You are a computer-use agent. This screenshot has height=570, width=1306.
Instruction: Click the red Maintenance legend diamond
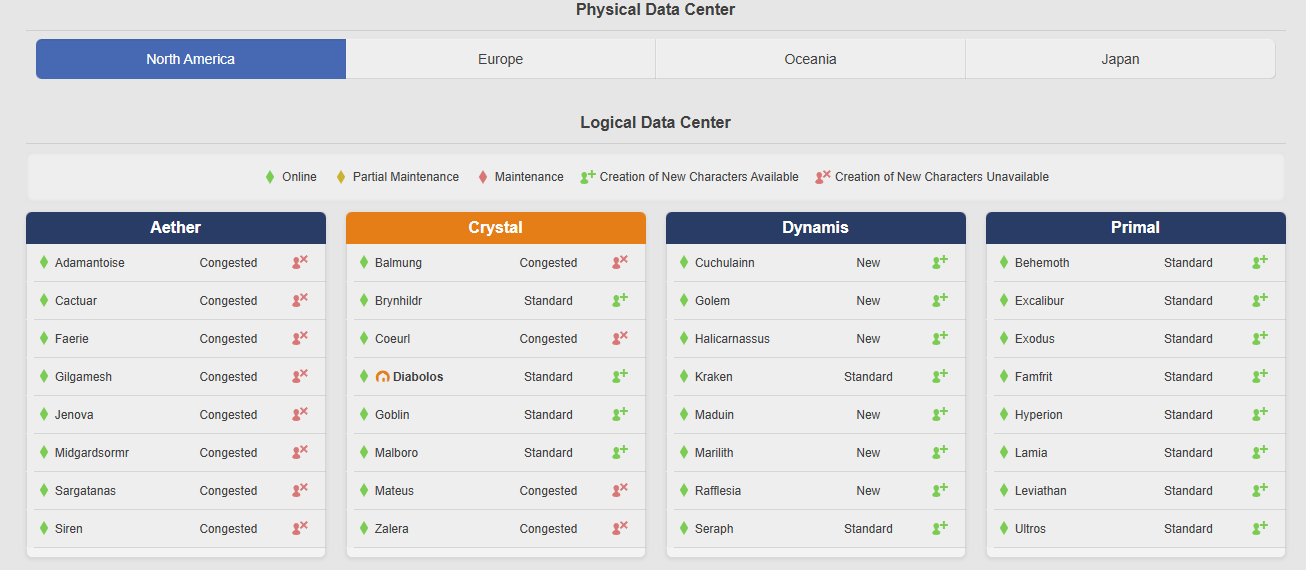[x=483, y=177]
